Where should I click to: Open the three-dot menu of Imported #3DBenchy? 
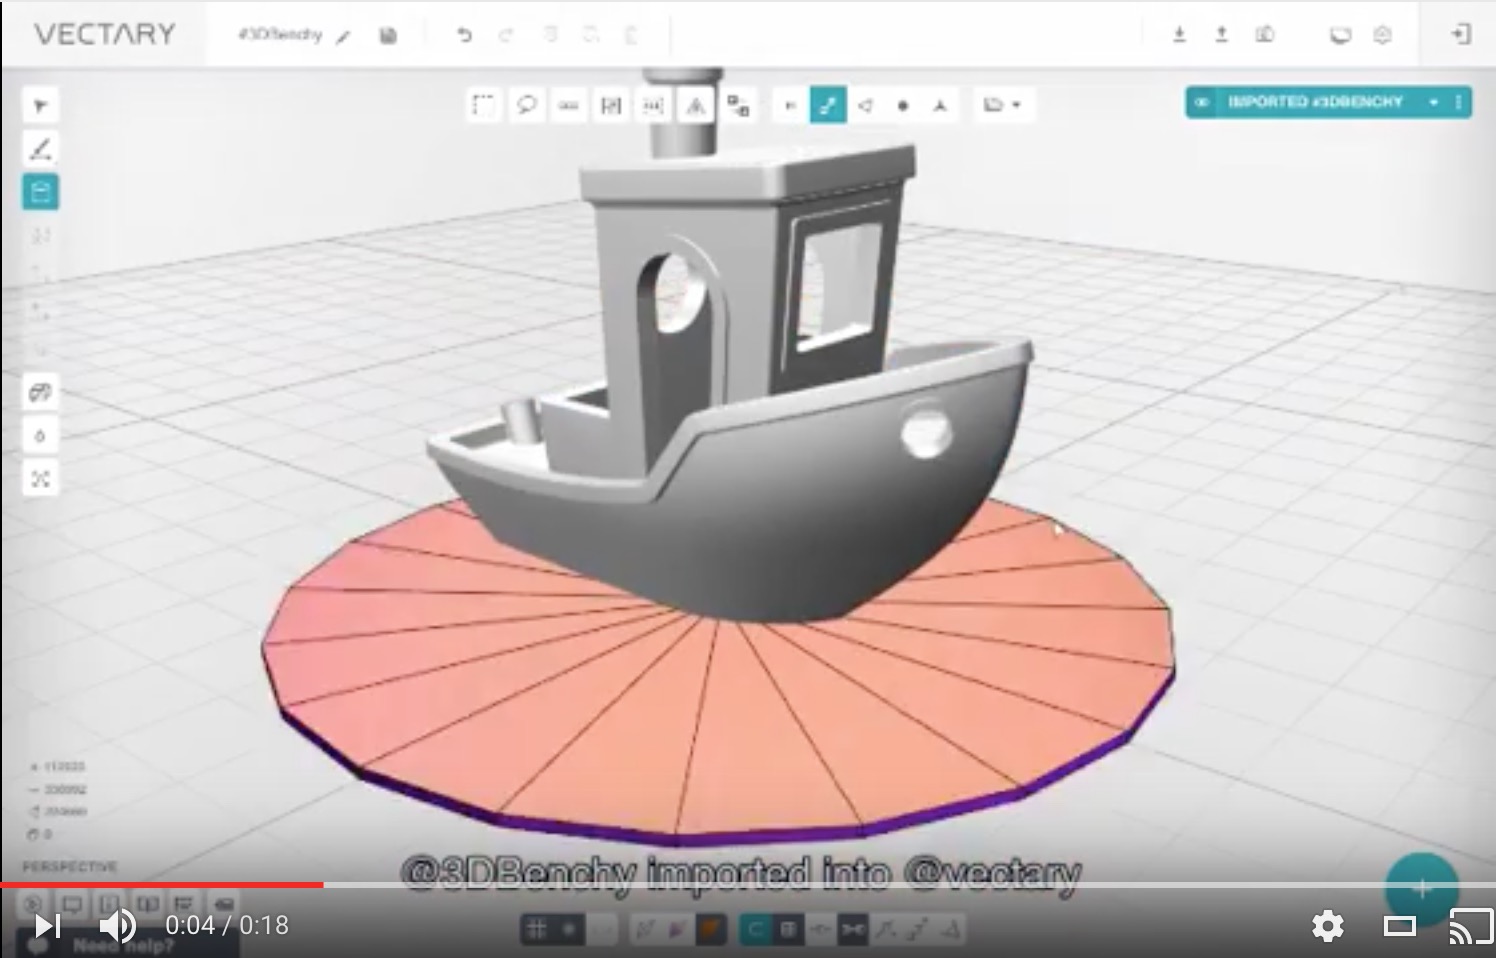coord(1458,102)
